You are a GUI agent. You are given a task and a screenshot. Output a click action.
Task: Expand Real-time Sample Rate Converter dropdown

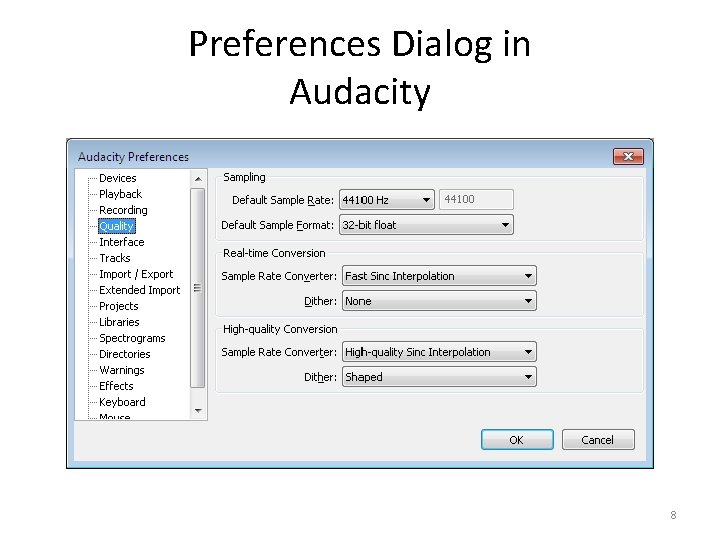pyautogui.click(x=439, y=276)
